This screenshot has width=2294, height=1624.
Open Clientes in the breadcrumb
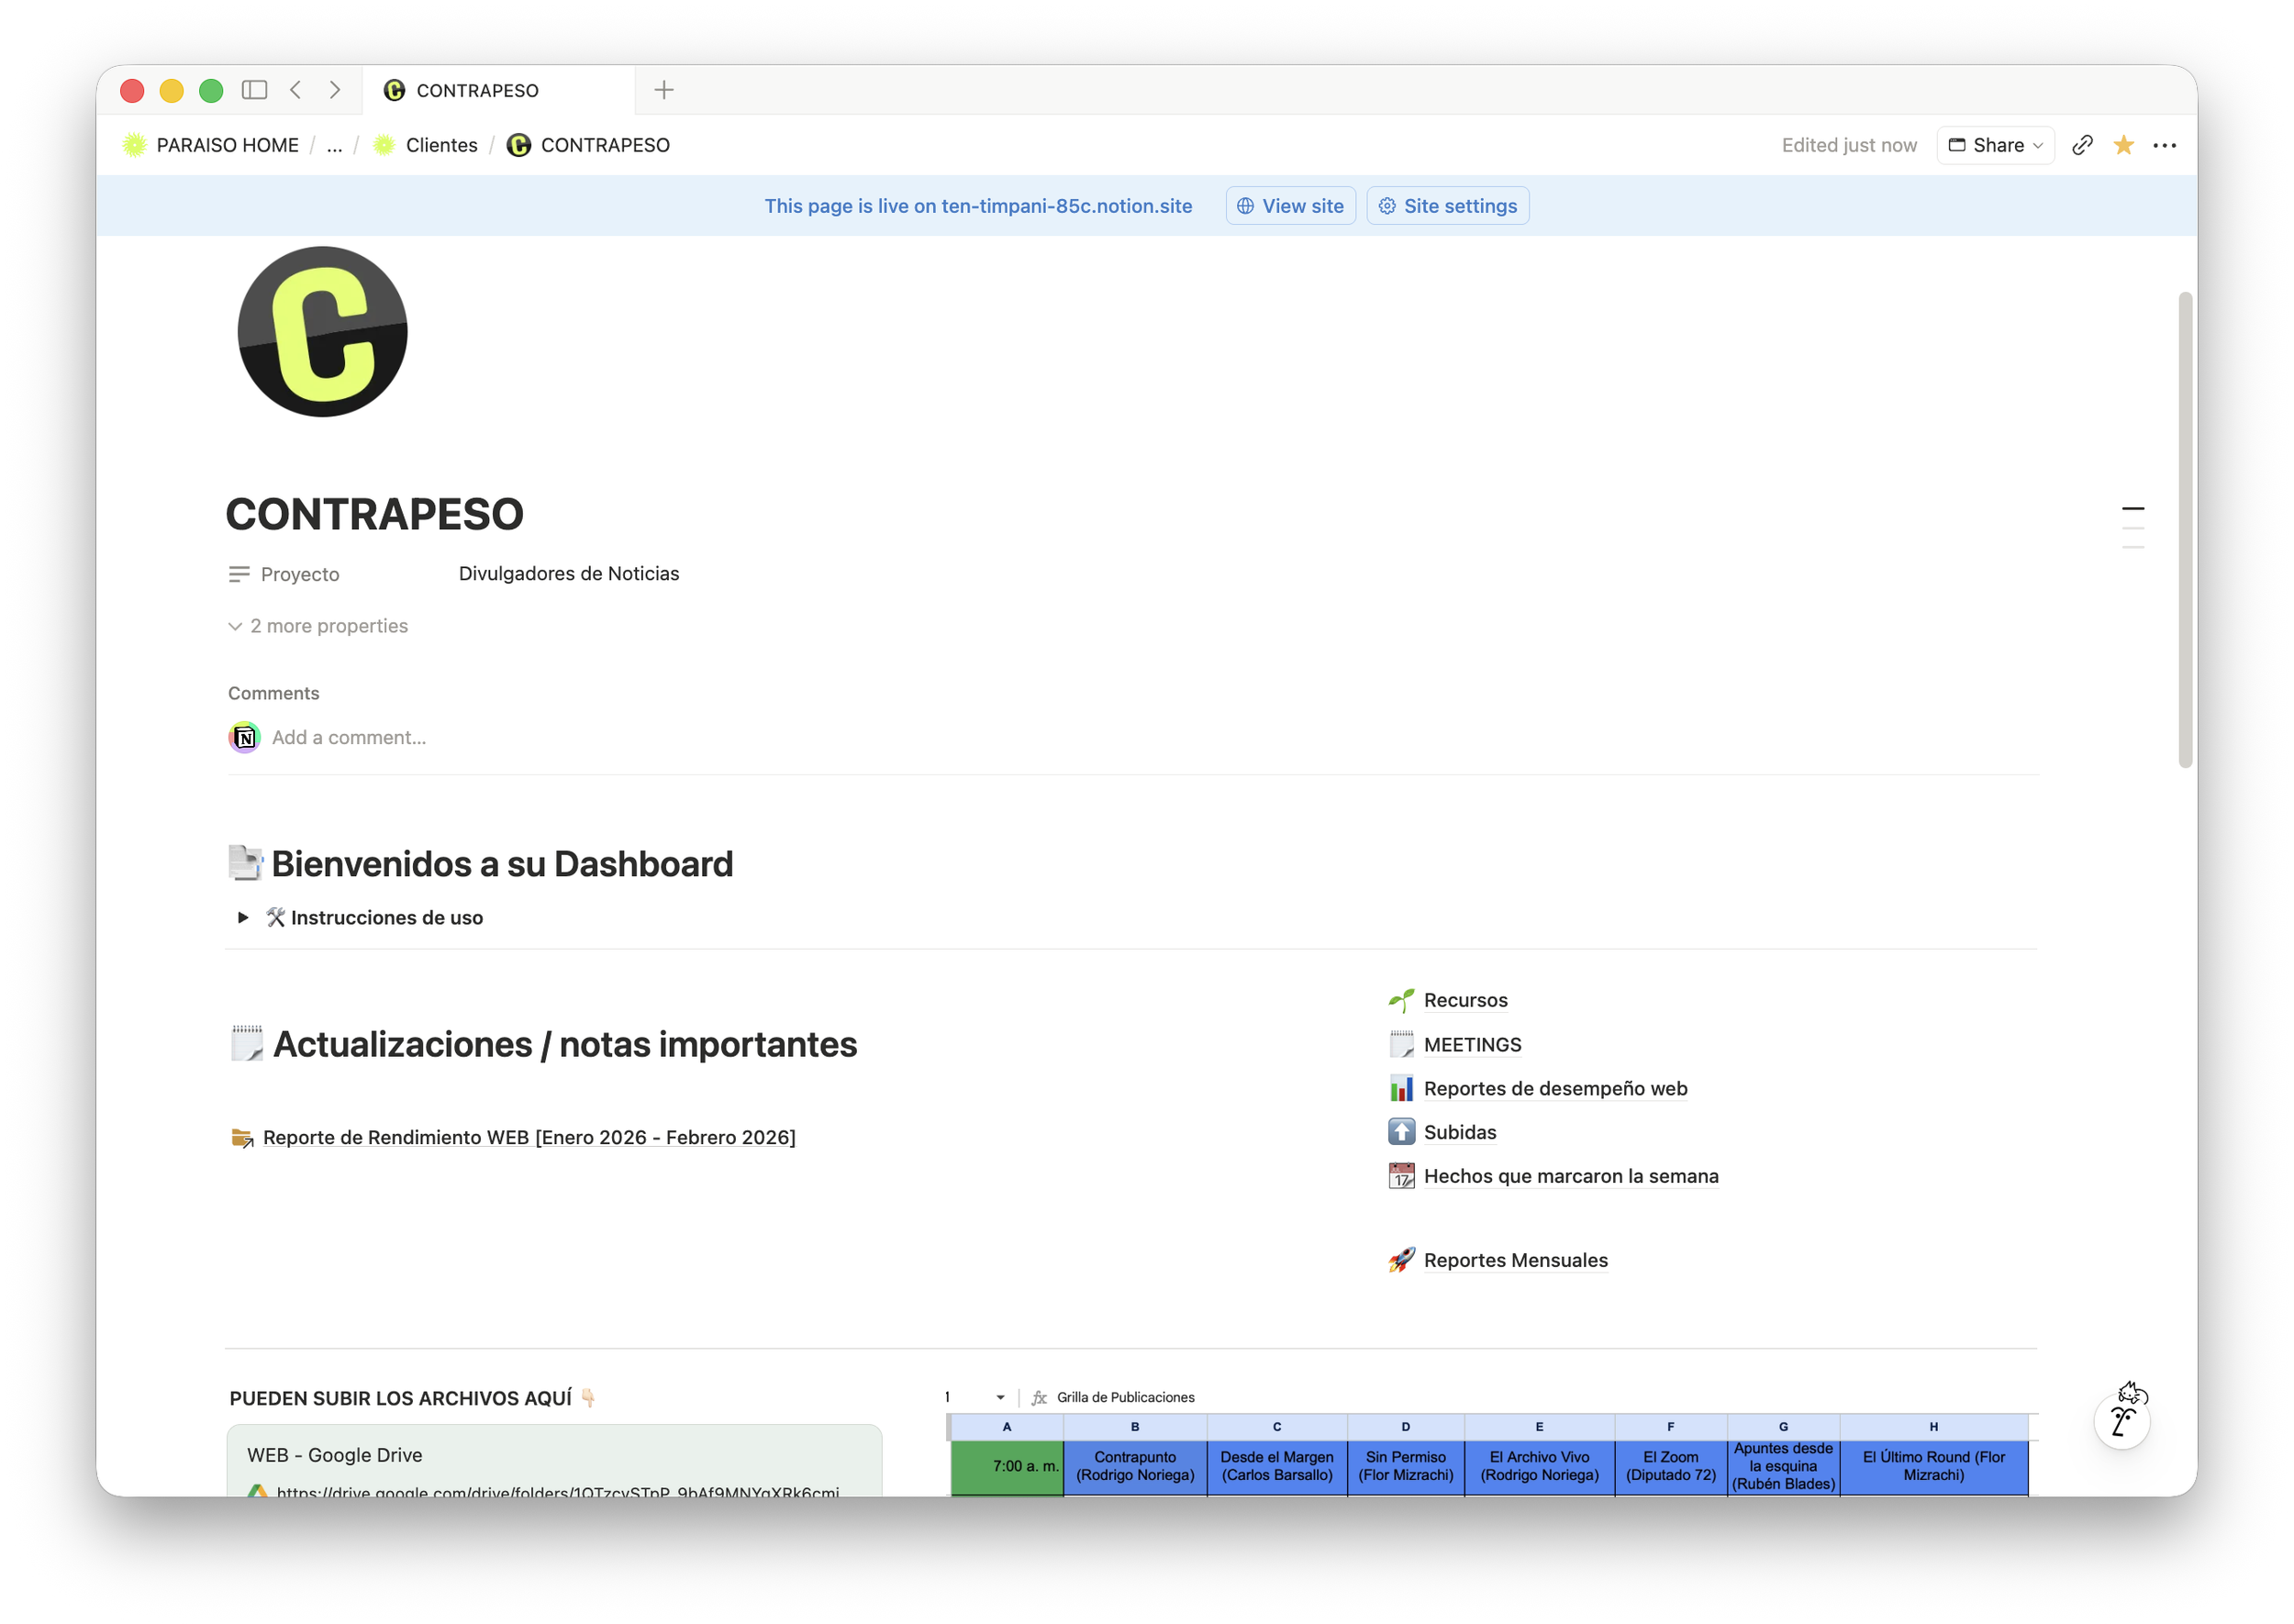pos(441,145)
